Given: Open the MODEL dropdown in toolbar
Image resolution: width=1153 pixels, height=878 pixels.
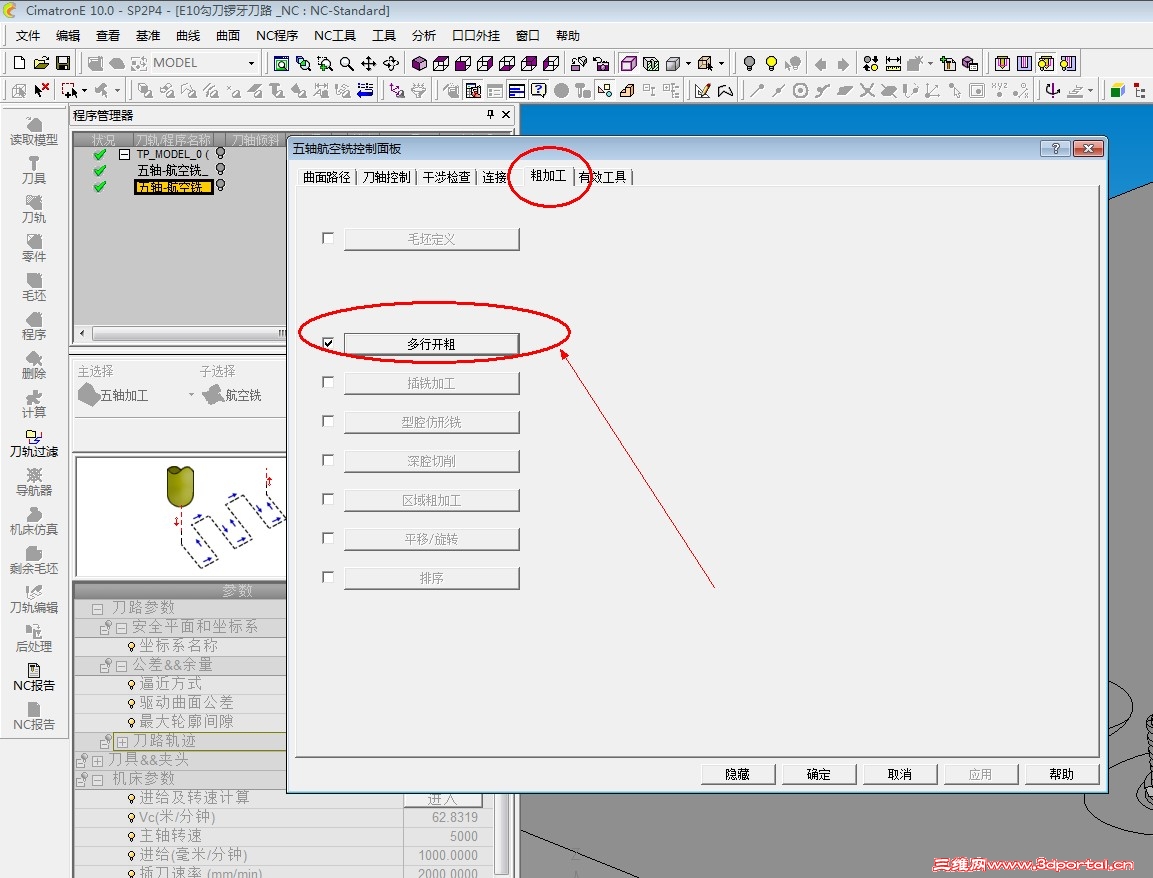Looking at the screenshot, I should [251, 64].
